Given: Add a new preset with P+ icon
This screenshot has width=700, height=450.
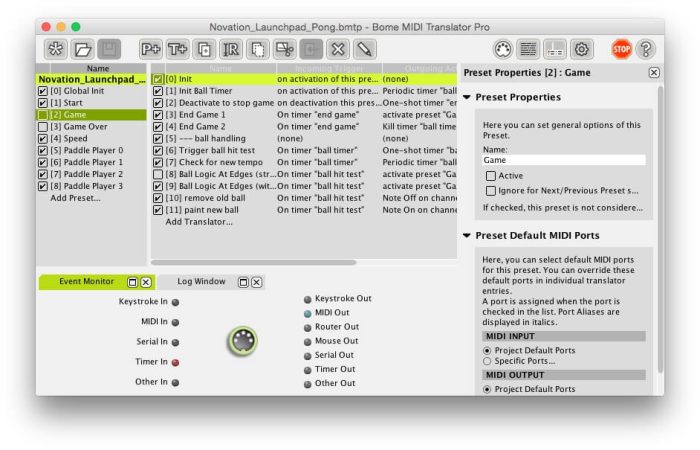Looking at the screenshot, I should tap(150, 49).
